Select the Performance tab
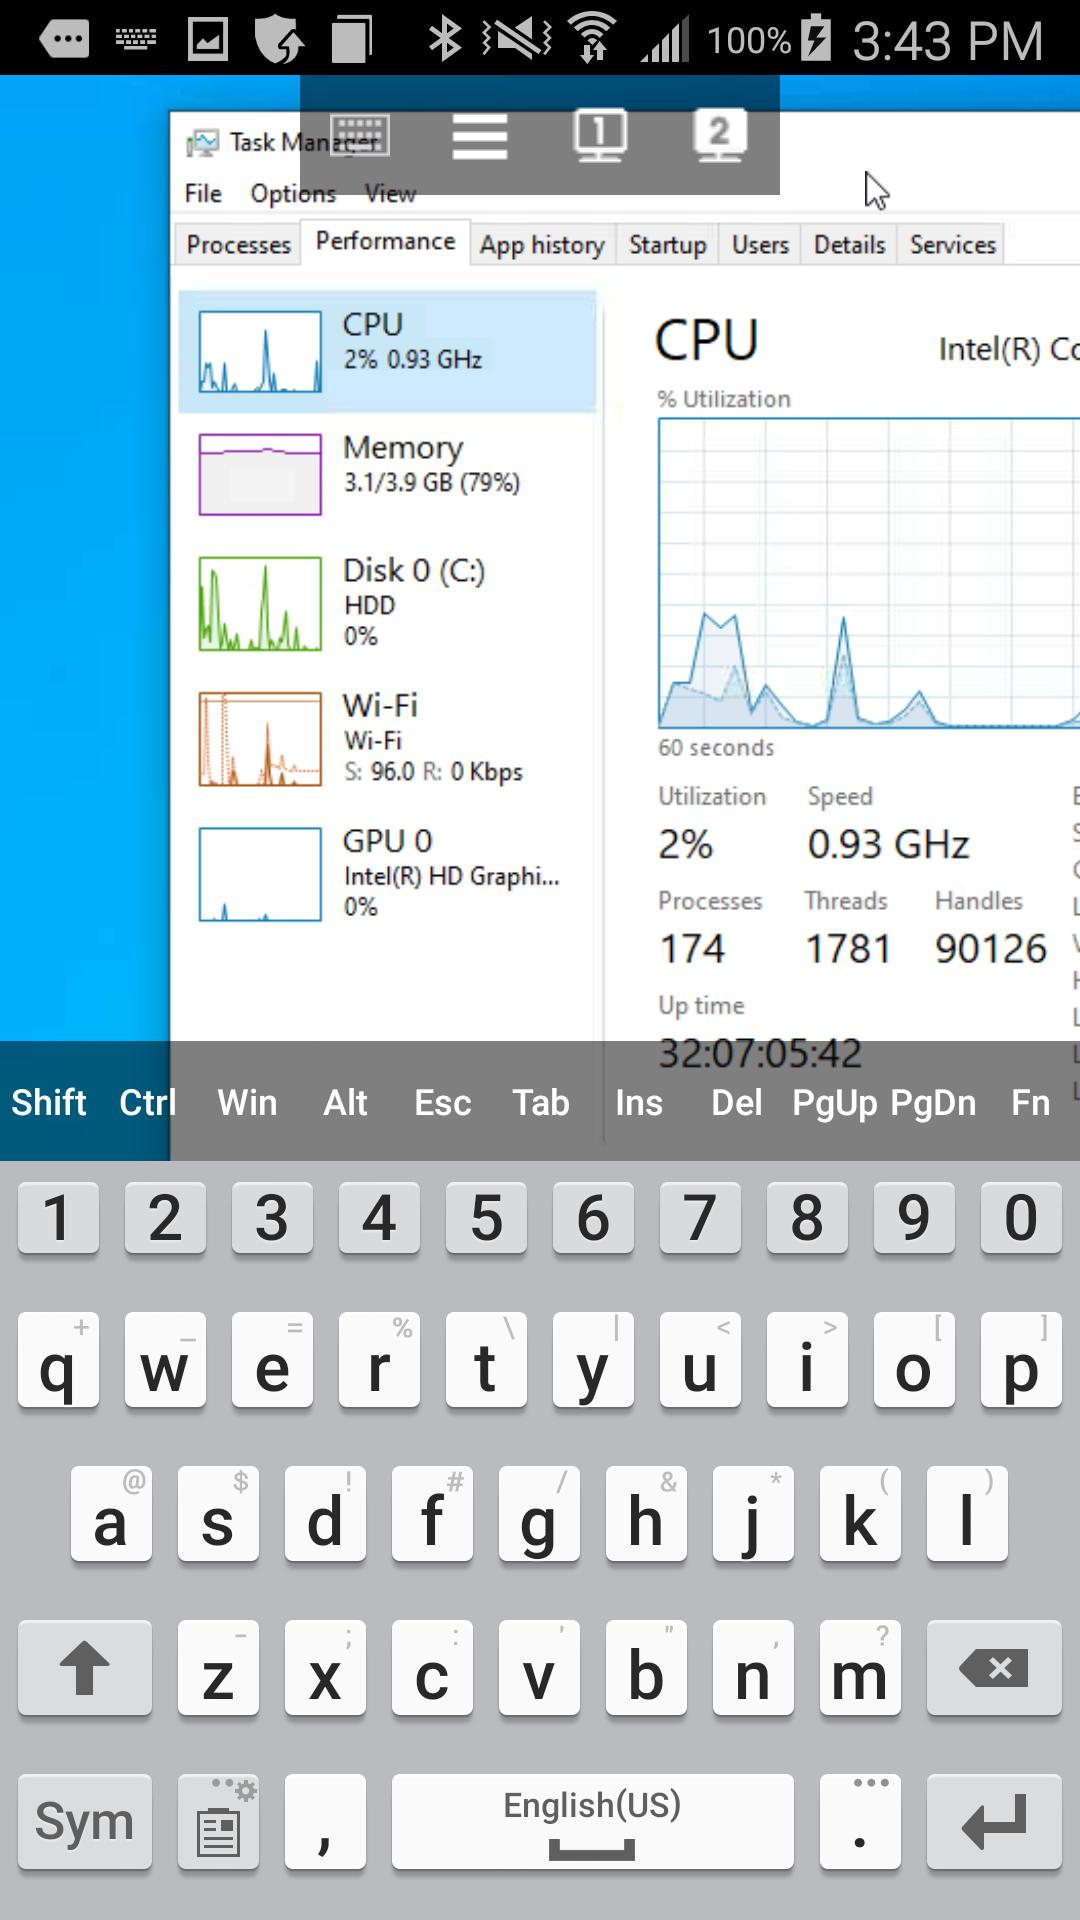This screenshot has width=1080, height=1920. tap(385, 242)
